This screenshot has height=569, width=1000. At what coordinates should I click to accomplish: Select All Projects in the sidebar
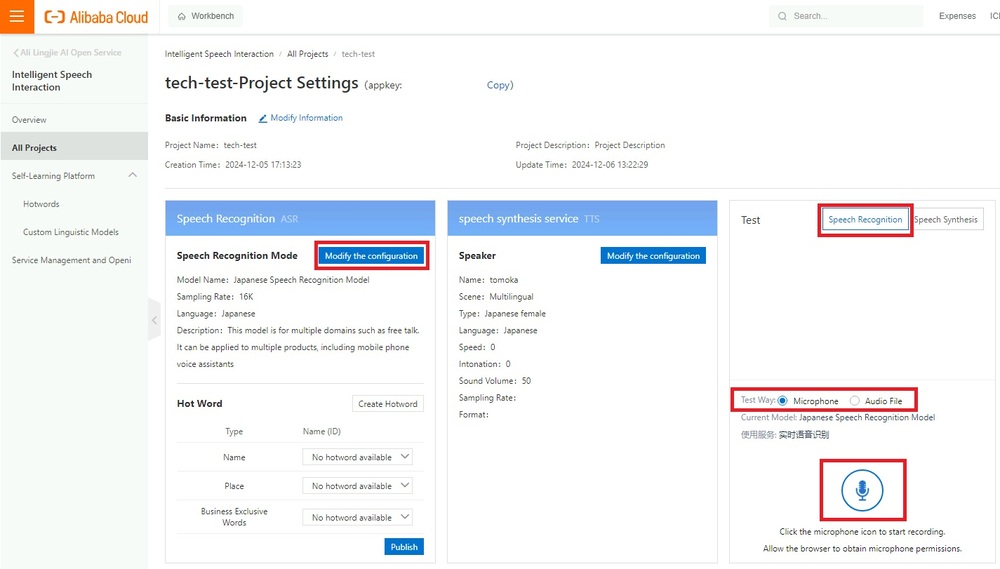coord(74,147)
